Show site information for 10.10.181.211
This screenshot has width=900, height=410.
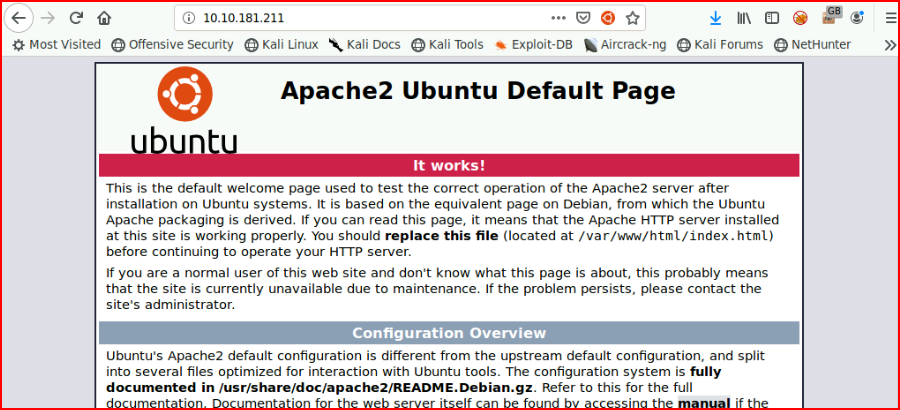point(188,18)
